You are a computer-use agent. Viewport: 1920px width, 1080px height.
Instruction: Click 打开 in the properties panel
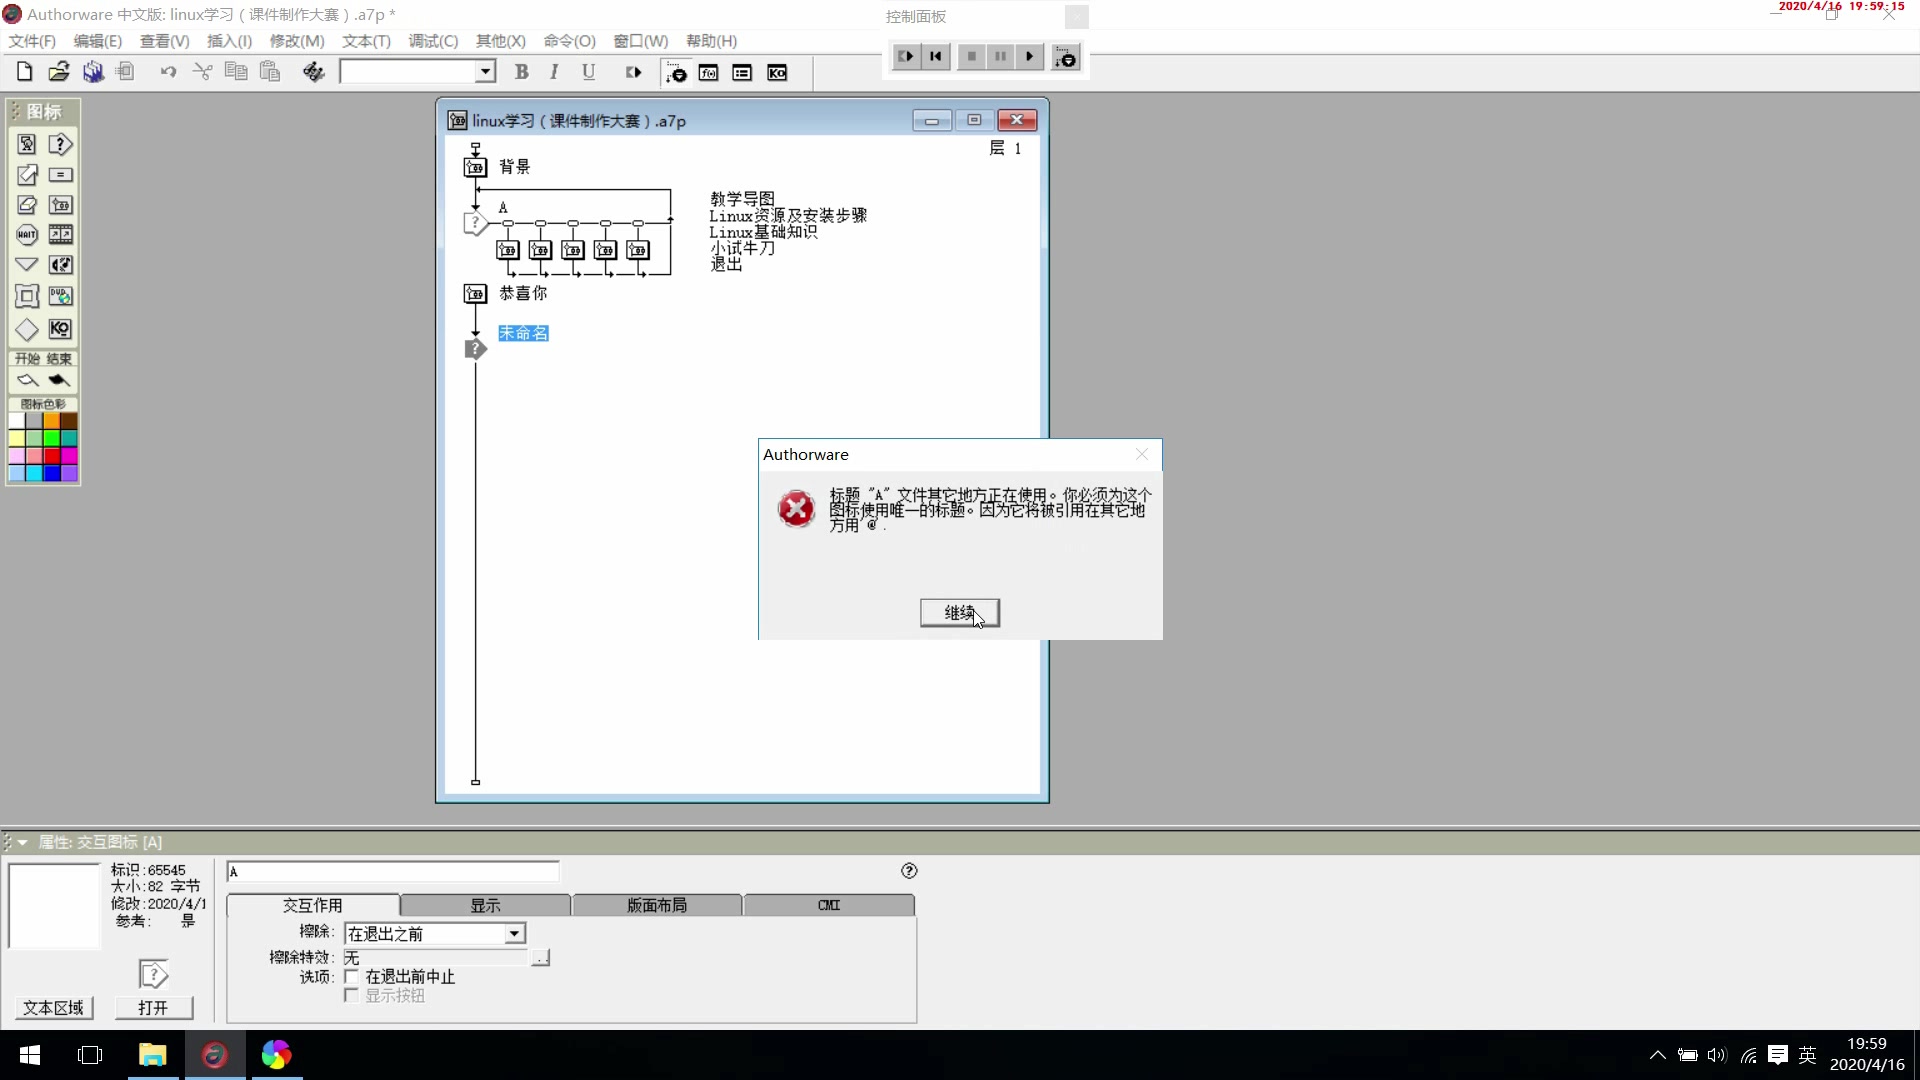[x=154, y=1007]
